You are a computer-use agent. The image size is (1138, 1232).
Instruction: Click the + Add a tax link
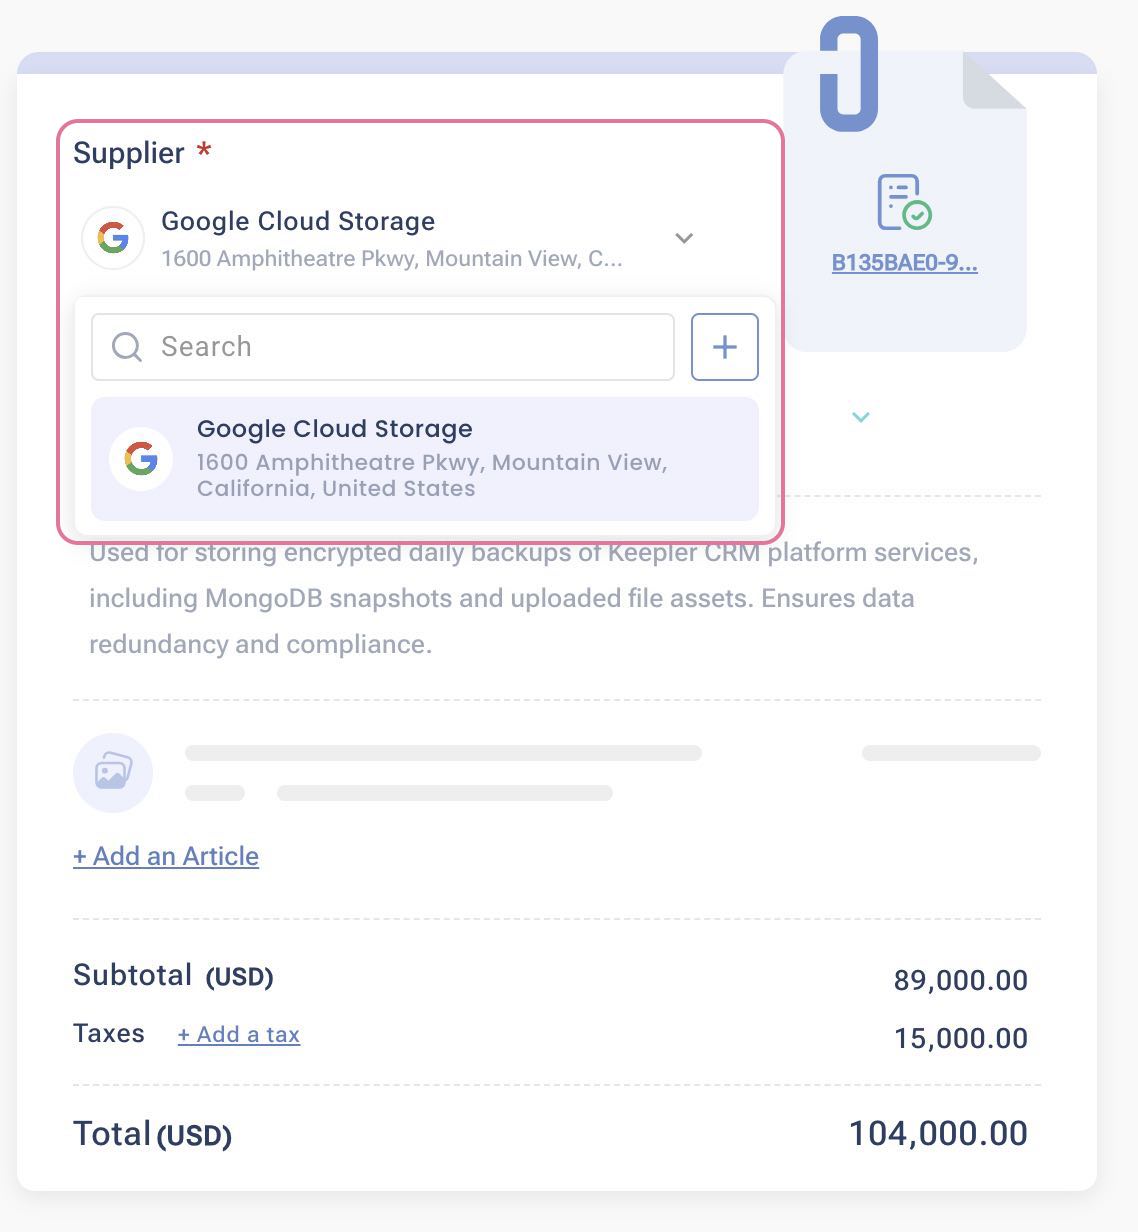239,1035
